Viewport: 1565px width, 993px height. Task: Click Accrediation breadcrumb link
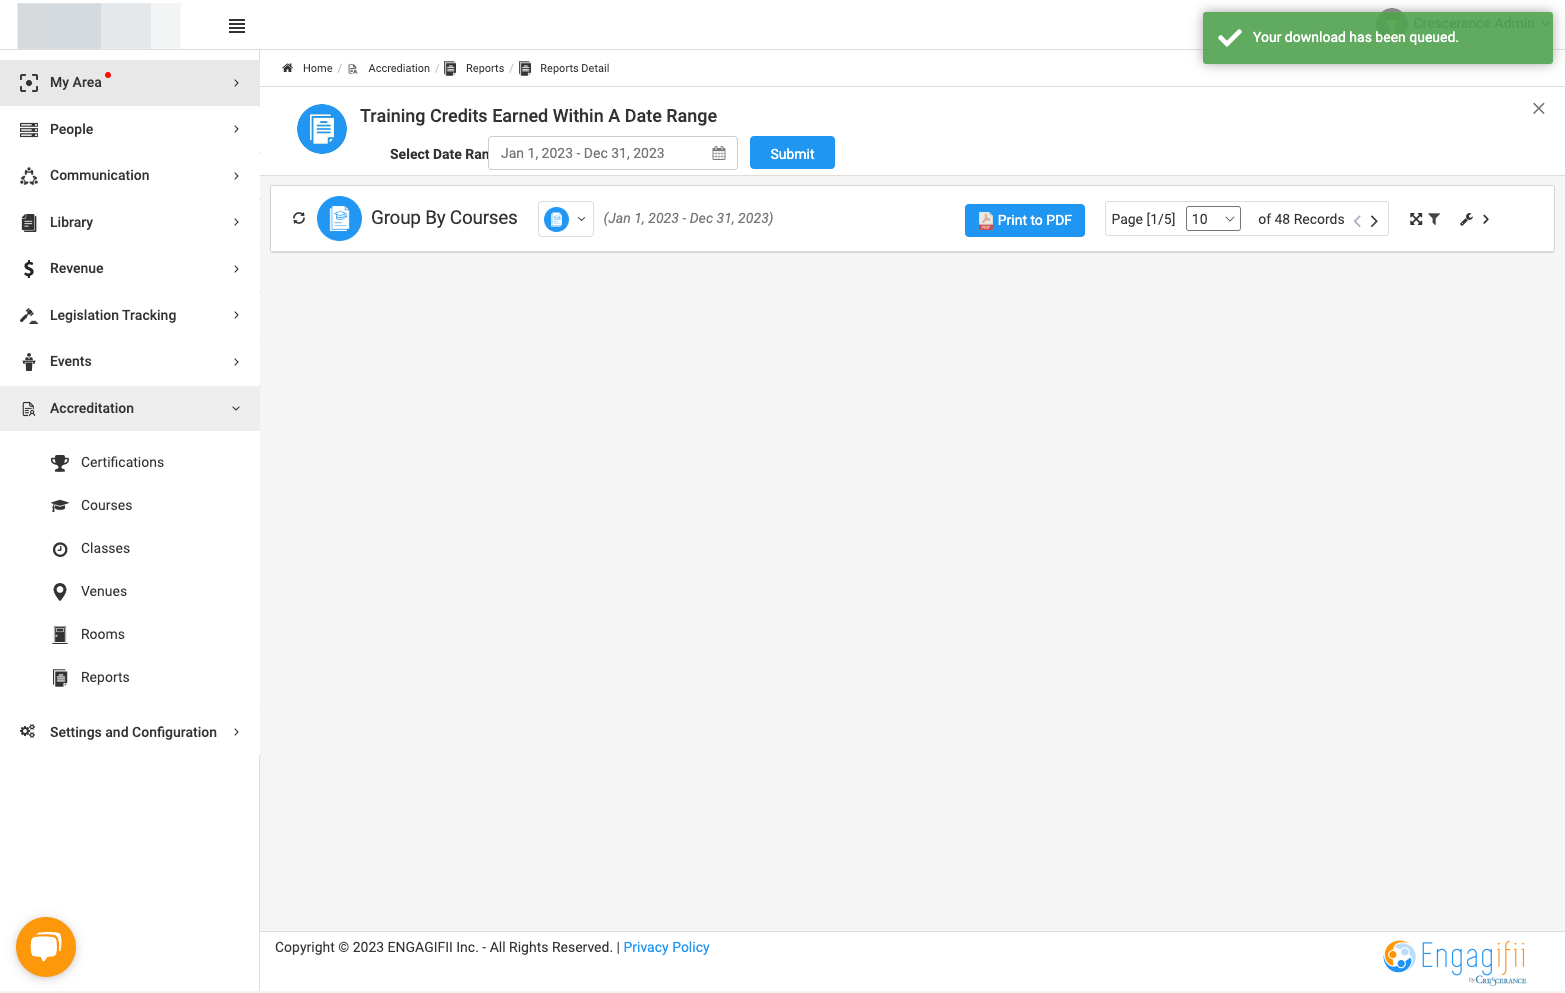[399, 68]
